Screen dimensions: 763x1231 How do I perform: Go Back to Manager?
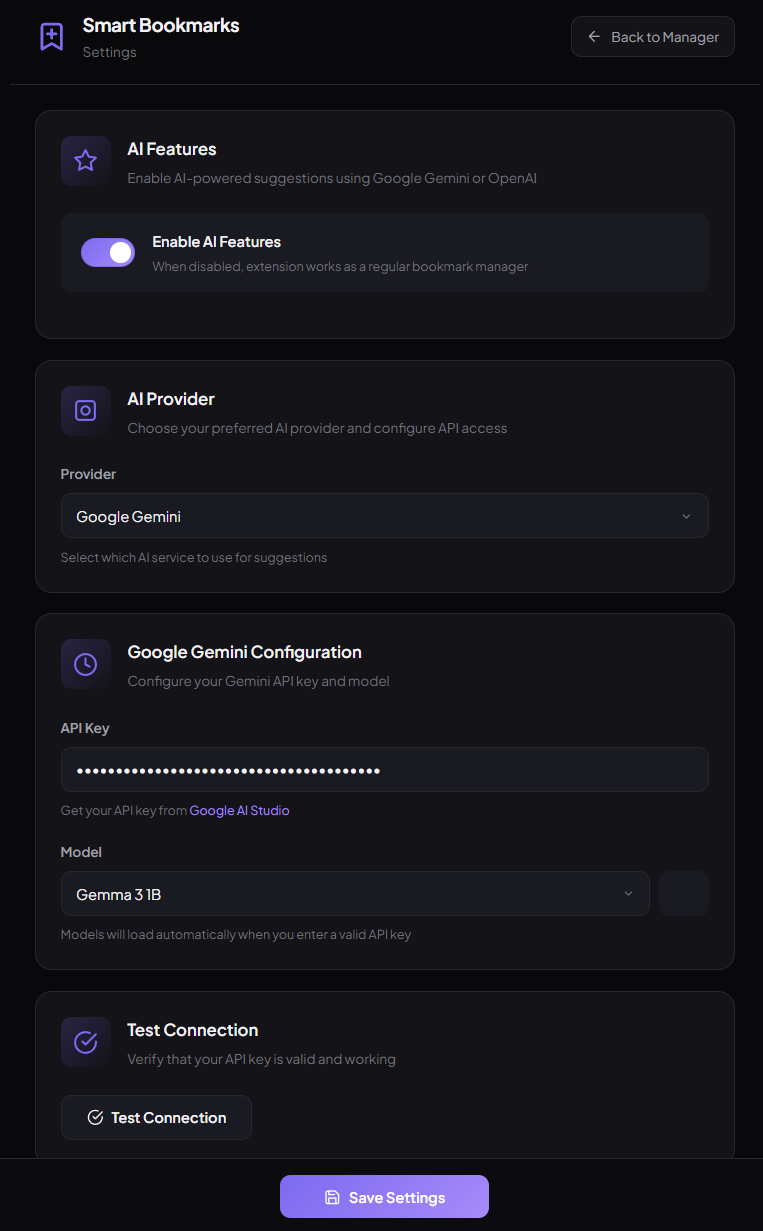pos(653,37)
